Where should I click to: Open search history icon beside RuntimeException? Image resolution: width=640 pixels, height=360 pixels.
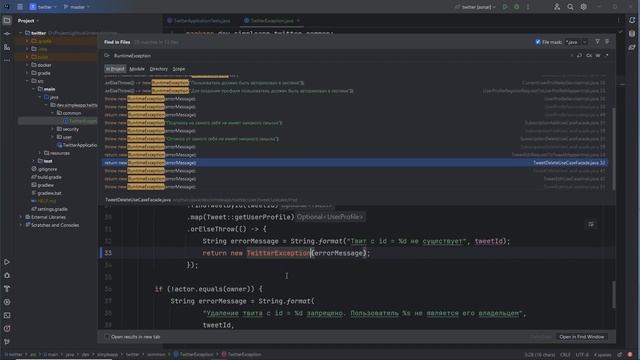click(x=107, y=56)
